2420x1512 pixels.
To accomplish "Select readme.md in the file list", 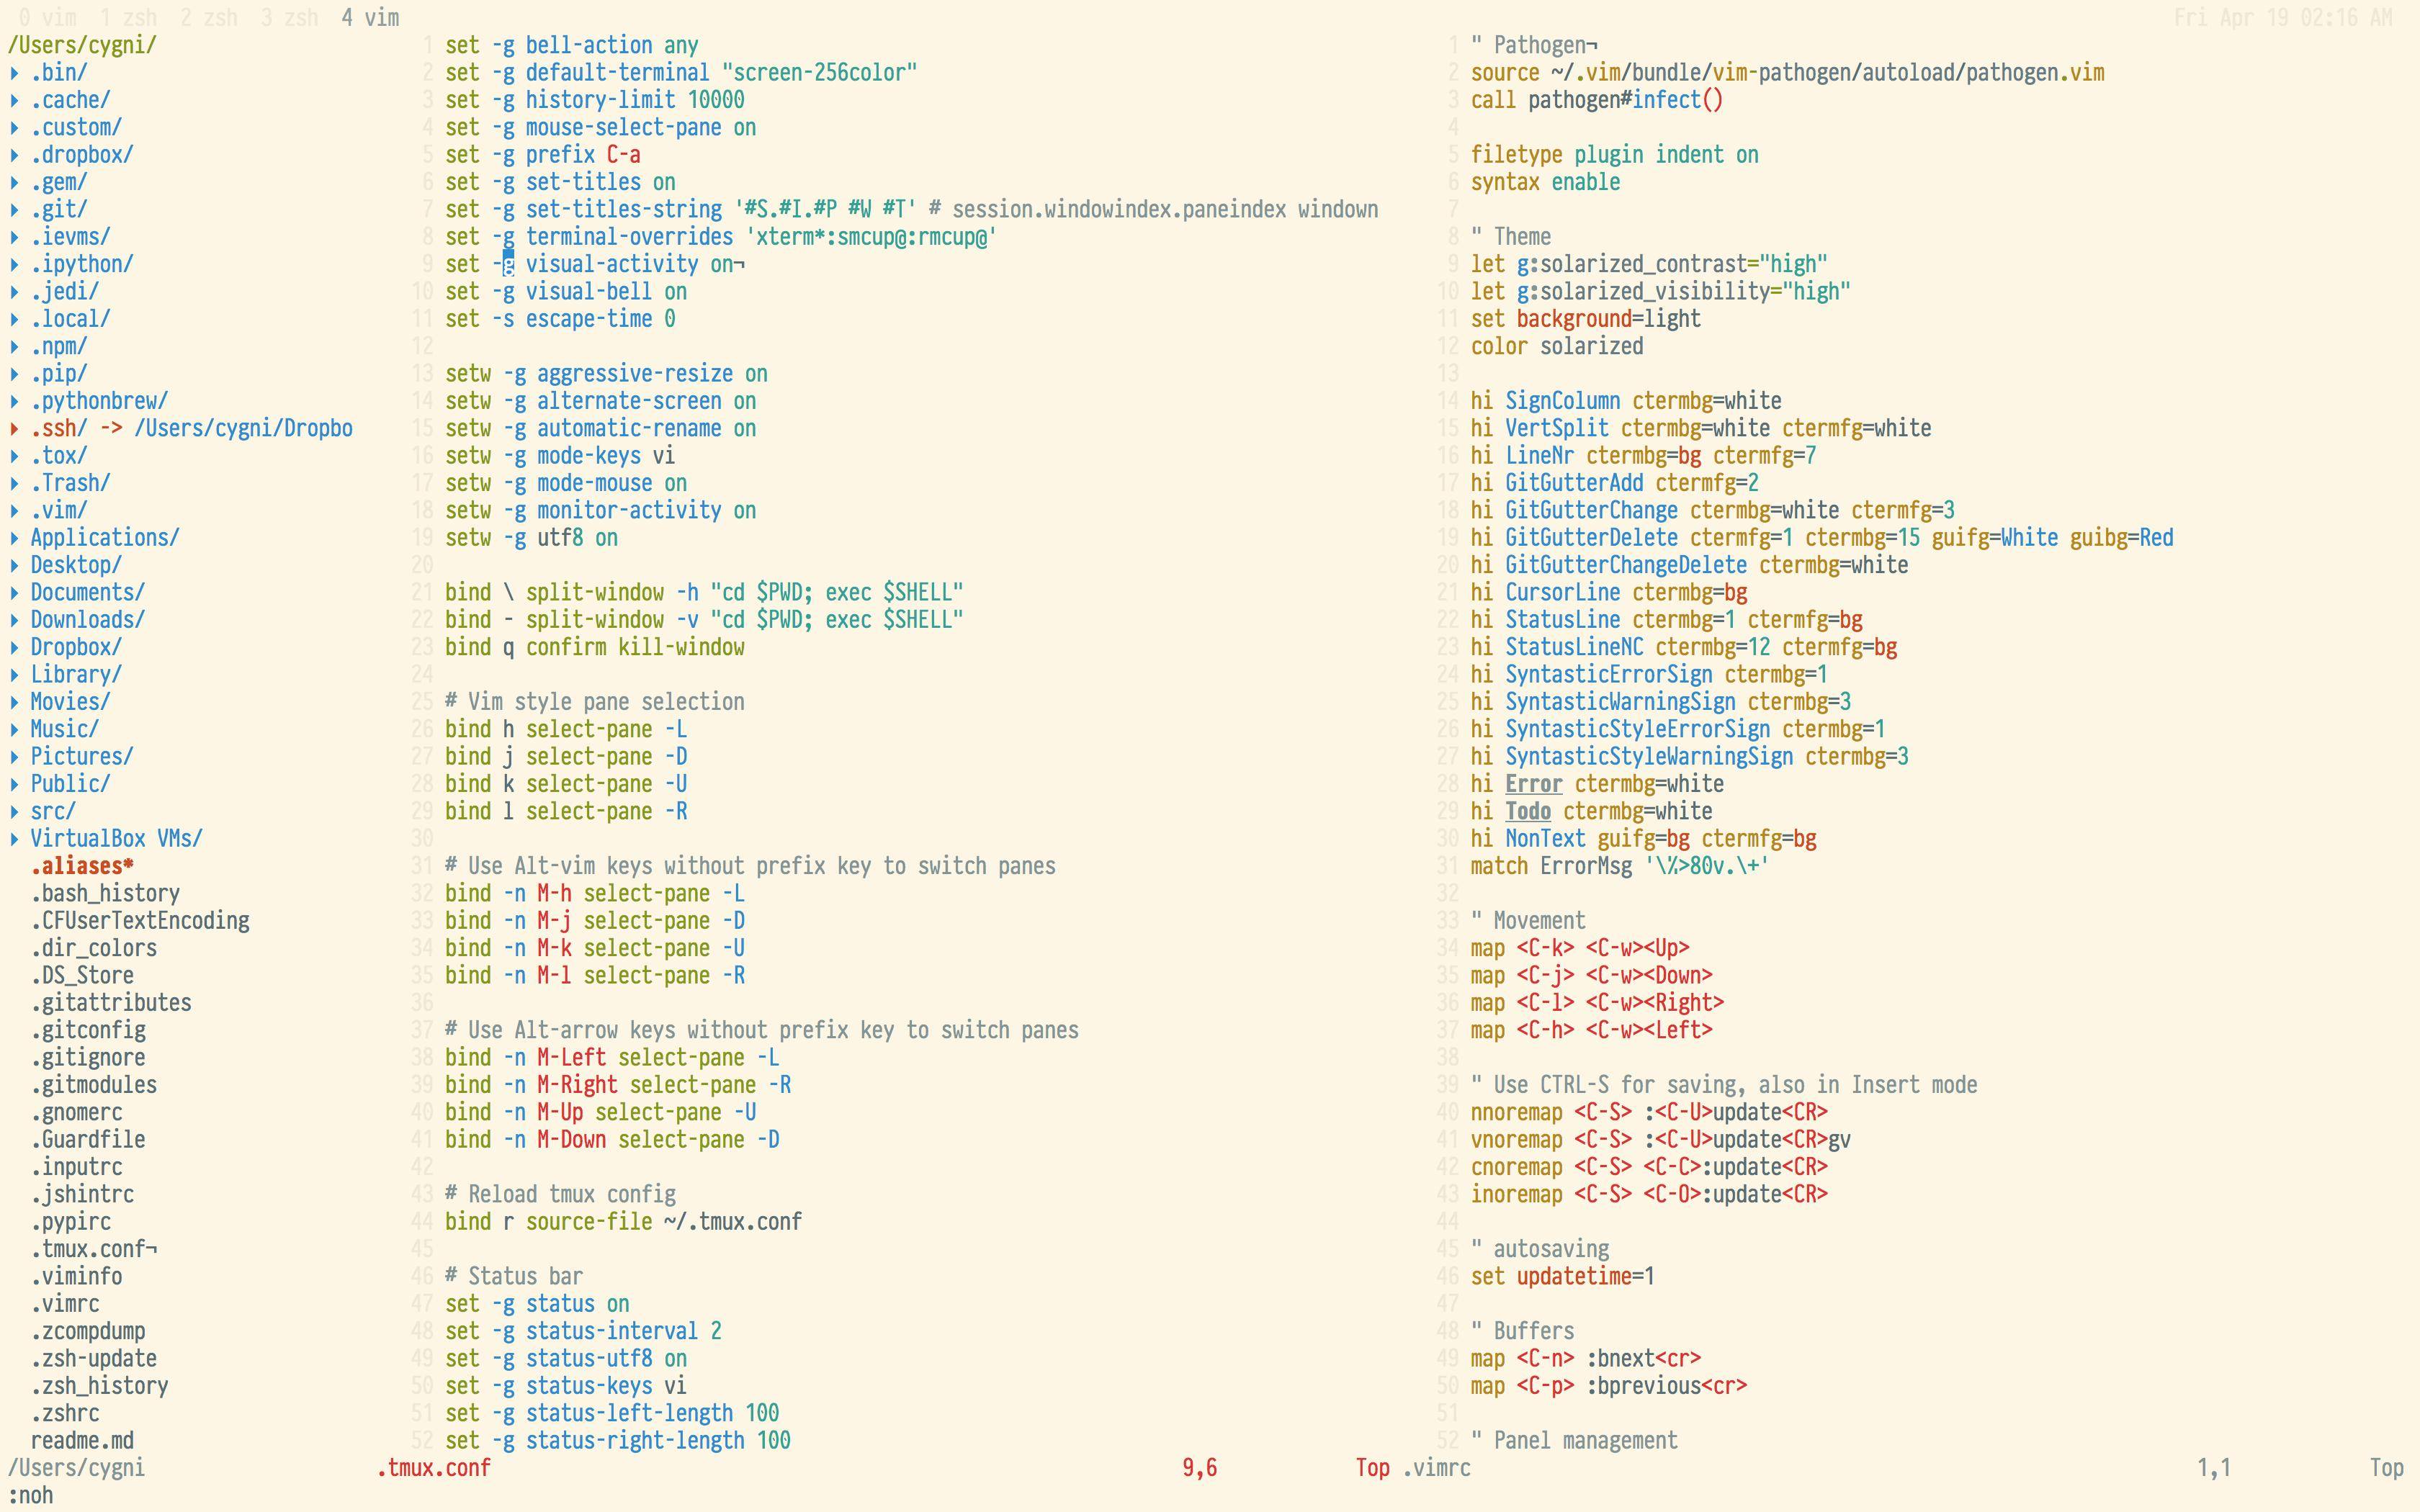I will click(x=82, y=1441).
